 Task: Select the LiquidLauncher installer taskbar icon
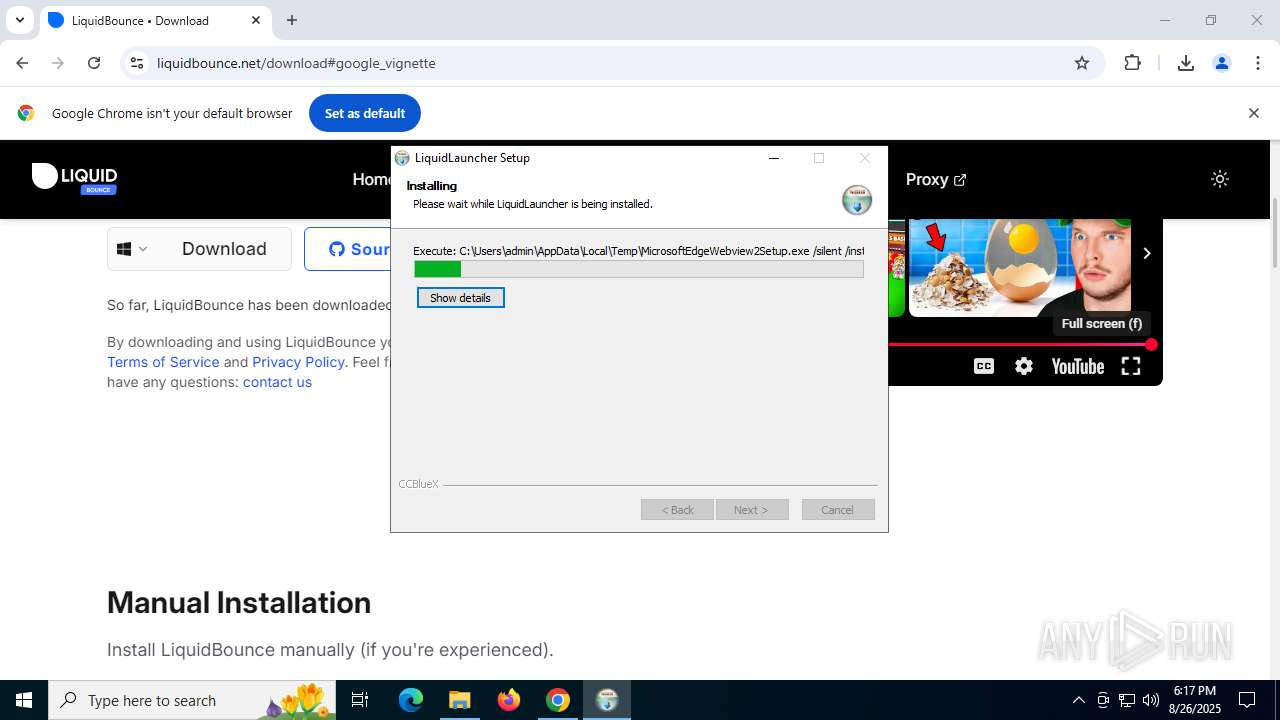tap(607, 700)
